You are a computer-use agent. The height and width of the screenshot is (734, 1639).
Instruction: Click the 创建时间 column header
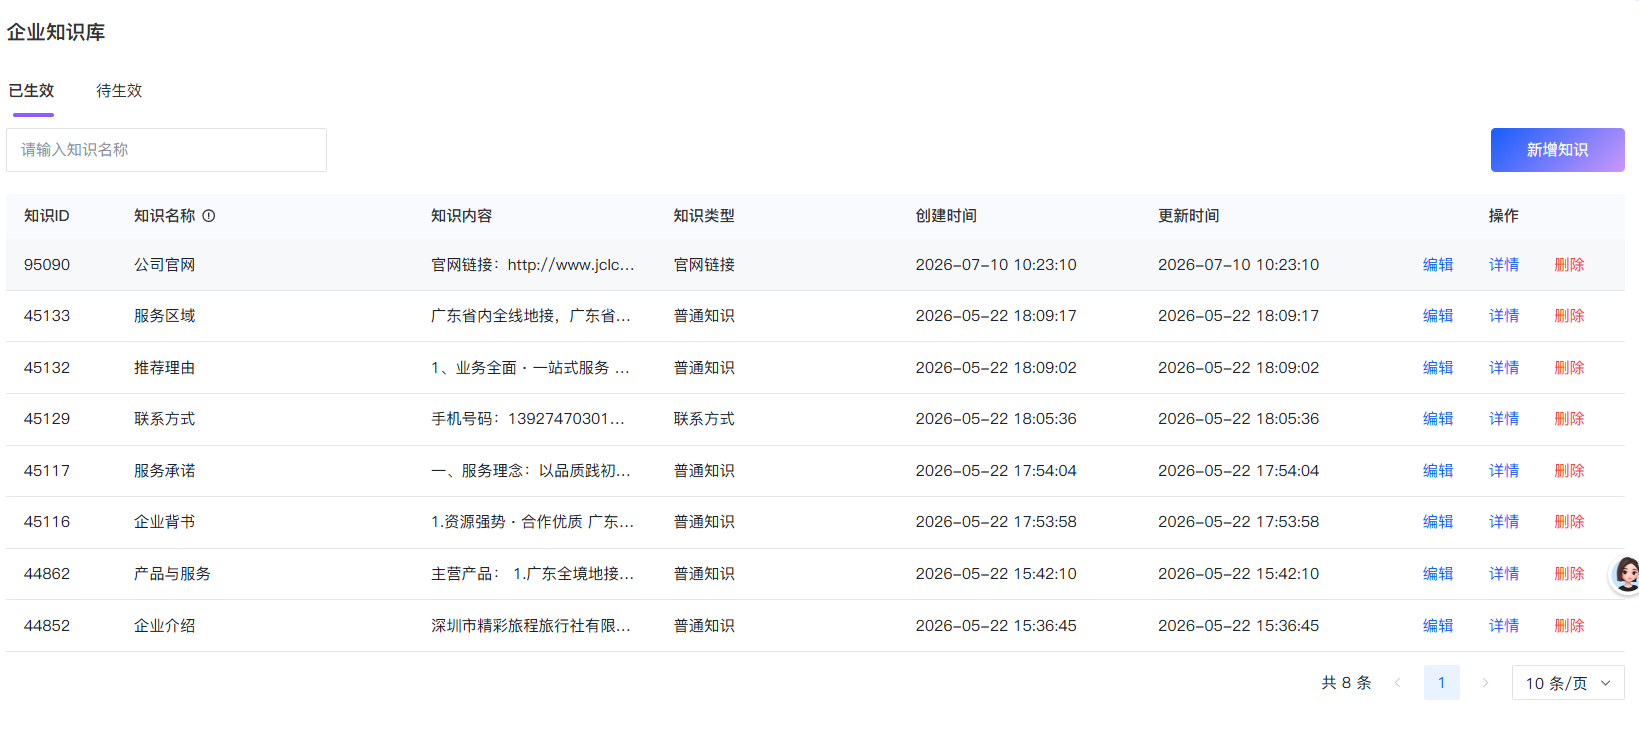946,216
